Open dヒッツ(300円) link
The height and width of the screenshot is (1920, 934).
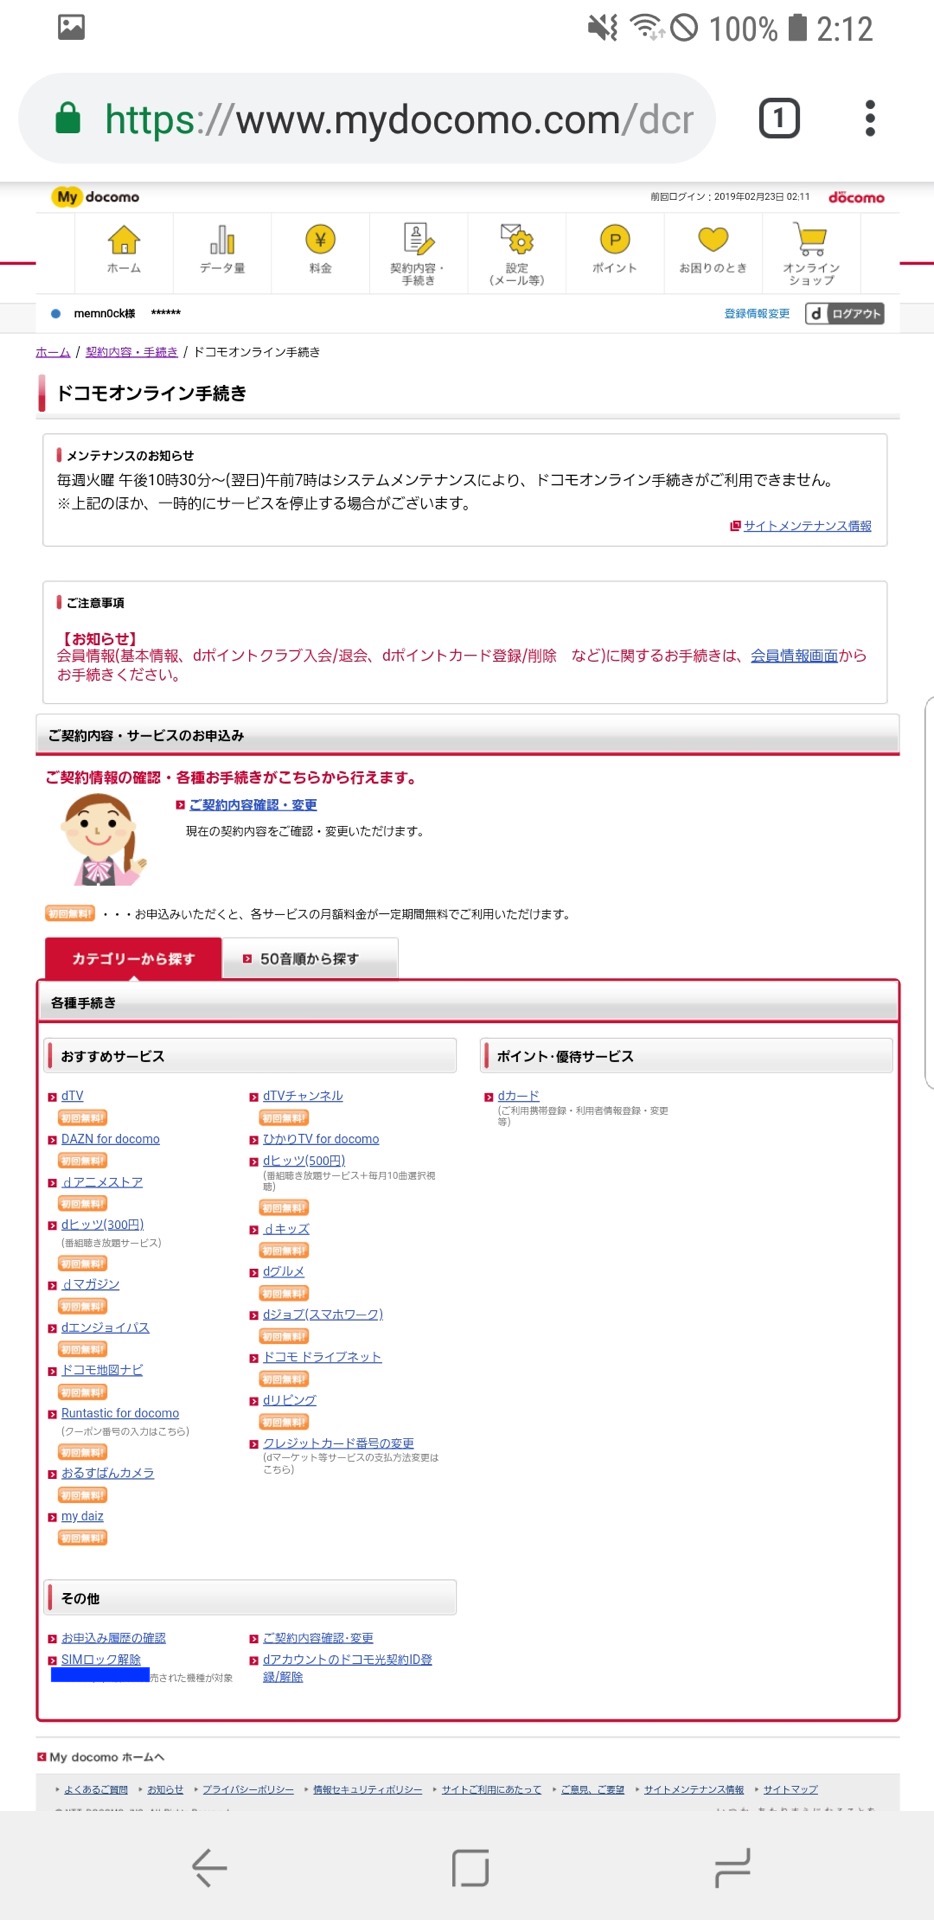click(102, 1225)
